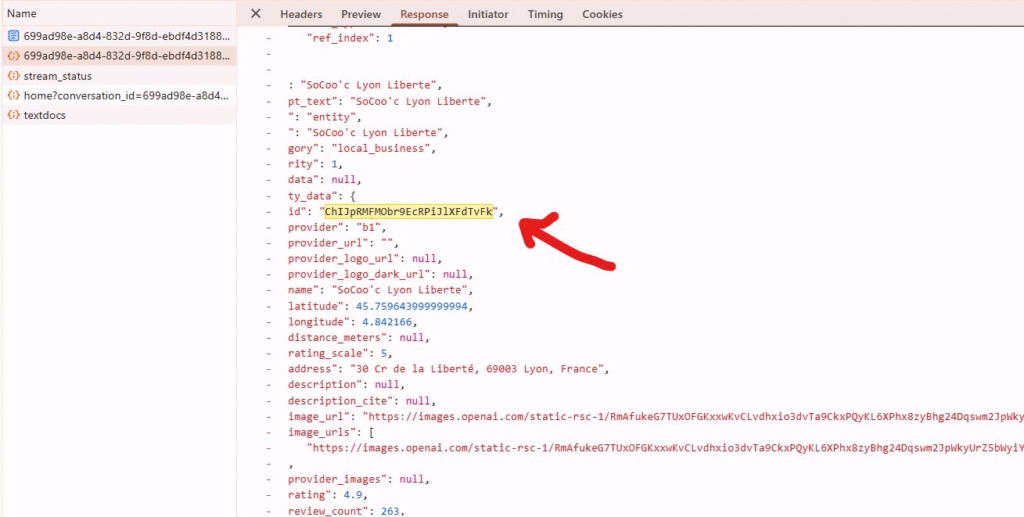Close the request details panel
This screenshot has width=1024, height=517.
point(256,14)
